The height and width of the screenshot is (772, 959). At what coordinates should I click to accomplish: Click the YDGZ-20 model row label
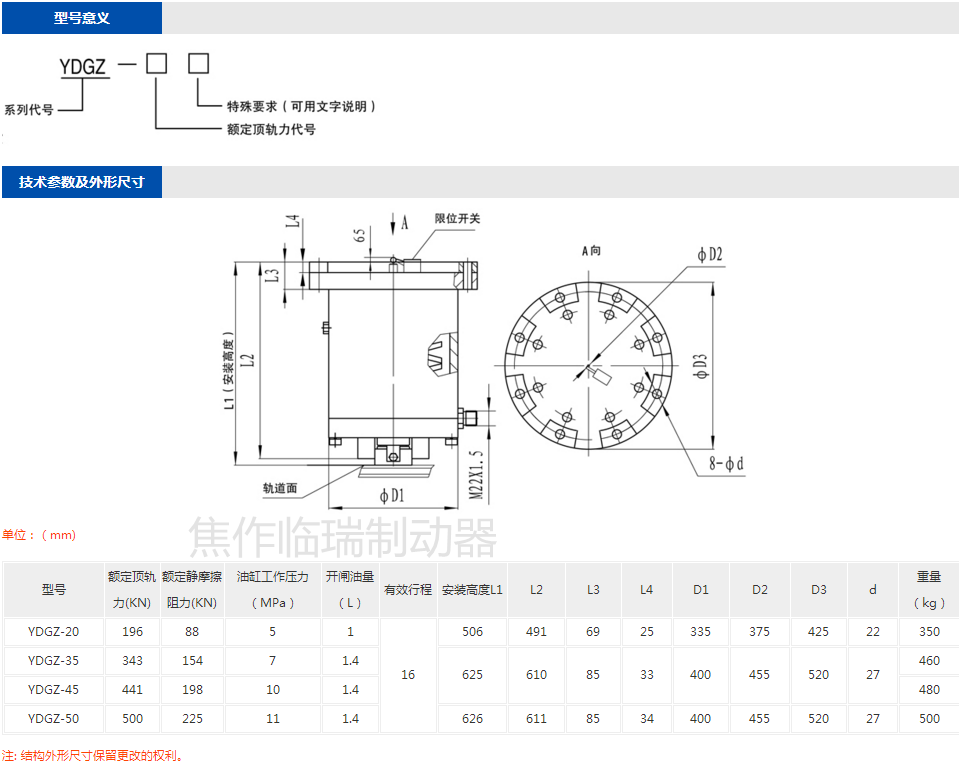point(52,632)
